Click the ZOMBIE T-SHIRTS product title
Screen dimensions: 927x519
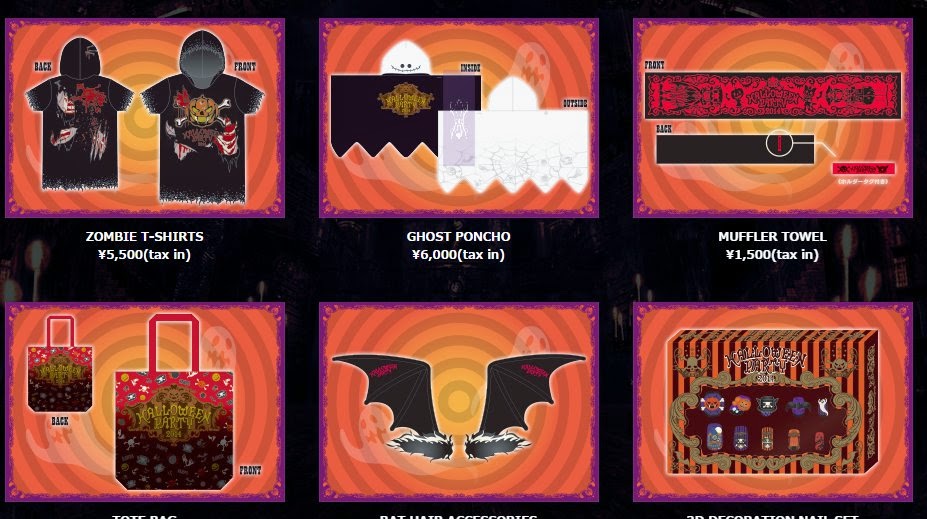pyautogui.click(x=145, y=236)
